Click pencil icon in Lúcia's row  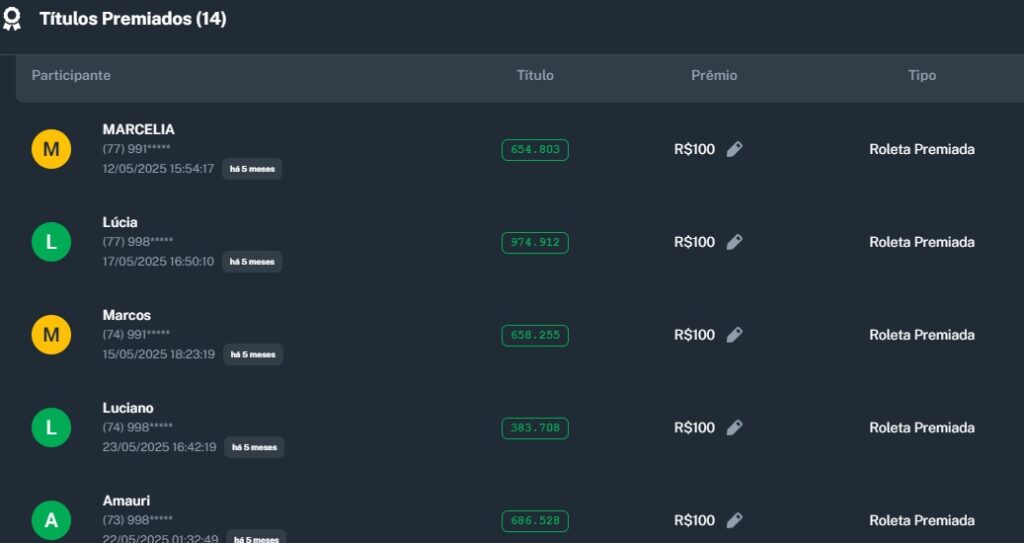[x=734, y=242]
